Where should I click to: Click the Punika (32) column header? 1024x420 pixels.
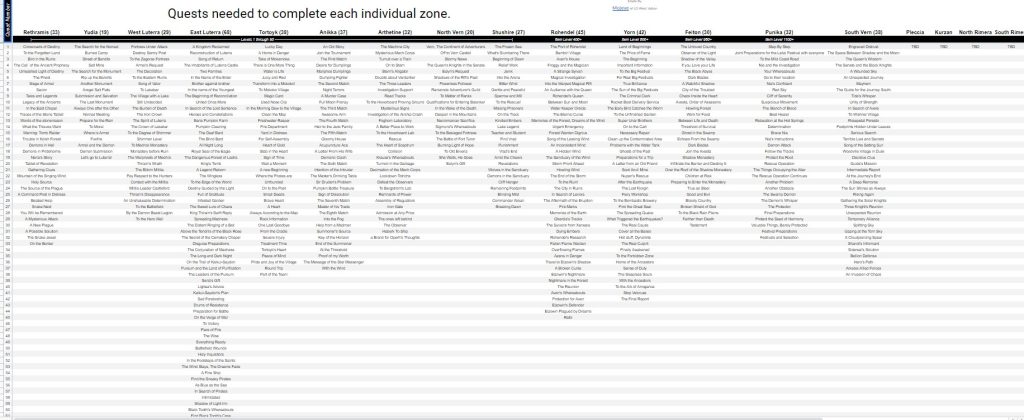pyautogui.click(x=779, y=32)
